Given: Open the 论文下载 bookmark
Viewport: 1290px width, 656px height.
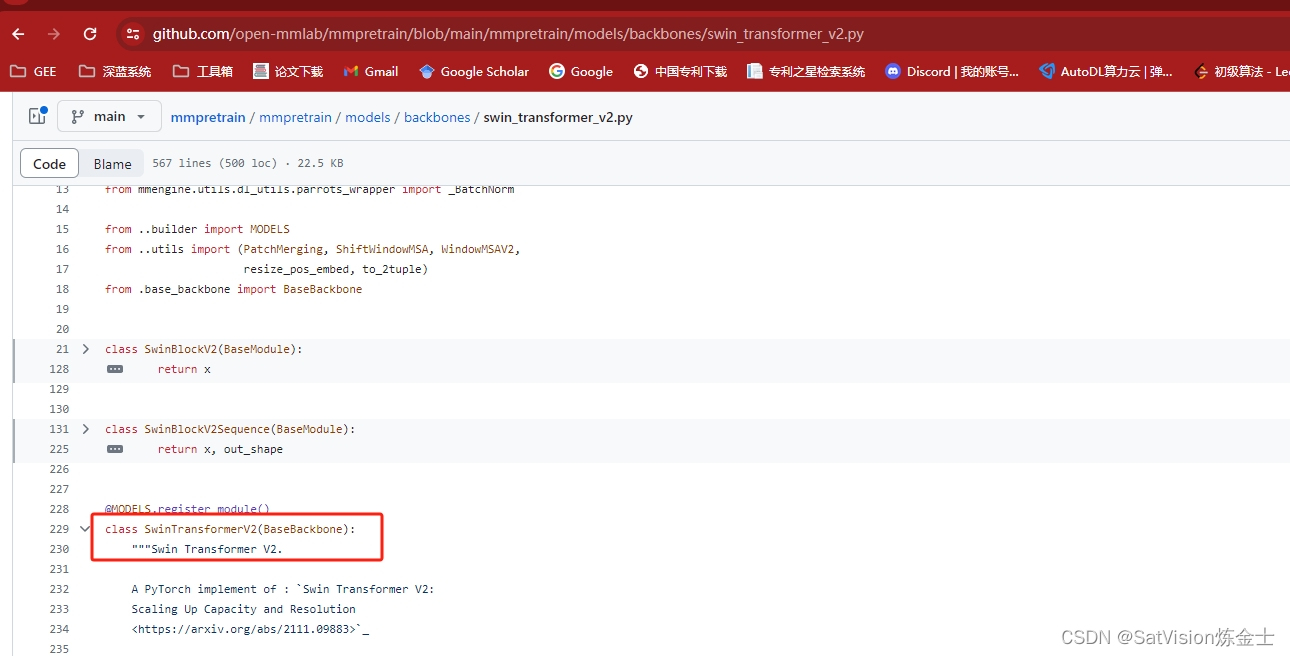Looking at the screenshot, I should (288, 71).
